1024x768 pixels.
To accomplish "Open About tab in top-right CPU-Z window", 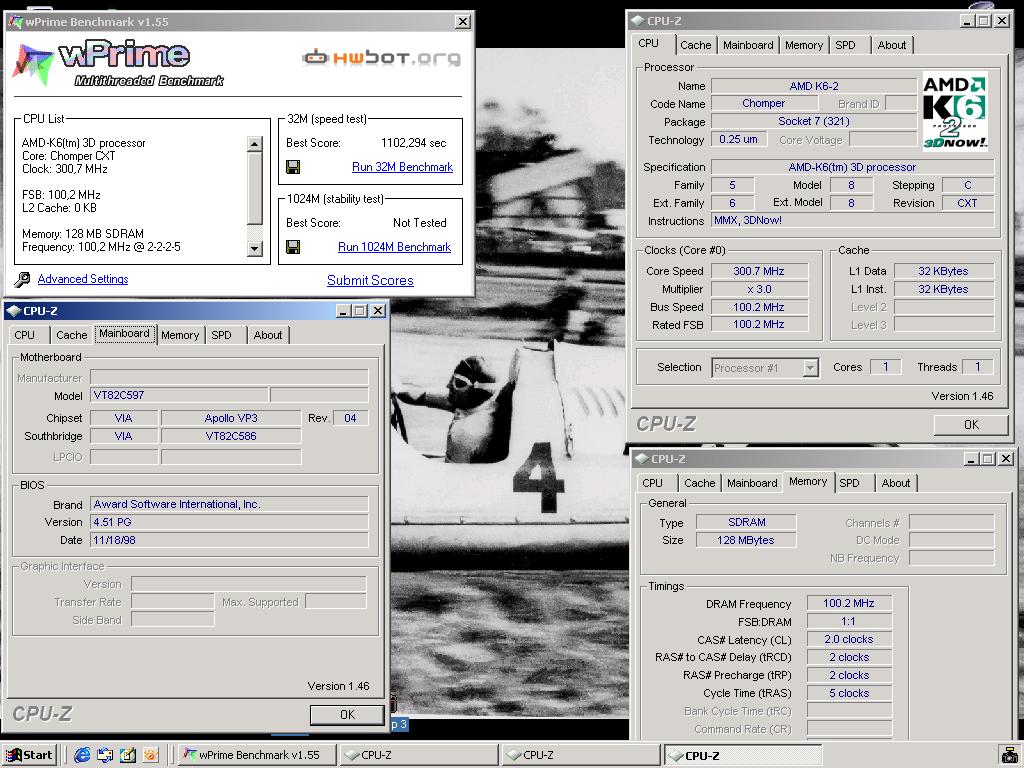I will click(x=891, y=45).
